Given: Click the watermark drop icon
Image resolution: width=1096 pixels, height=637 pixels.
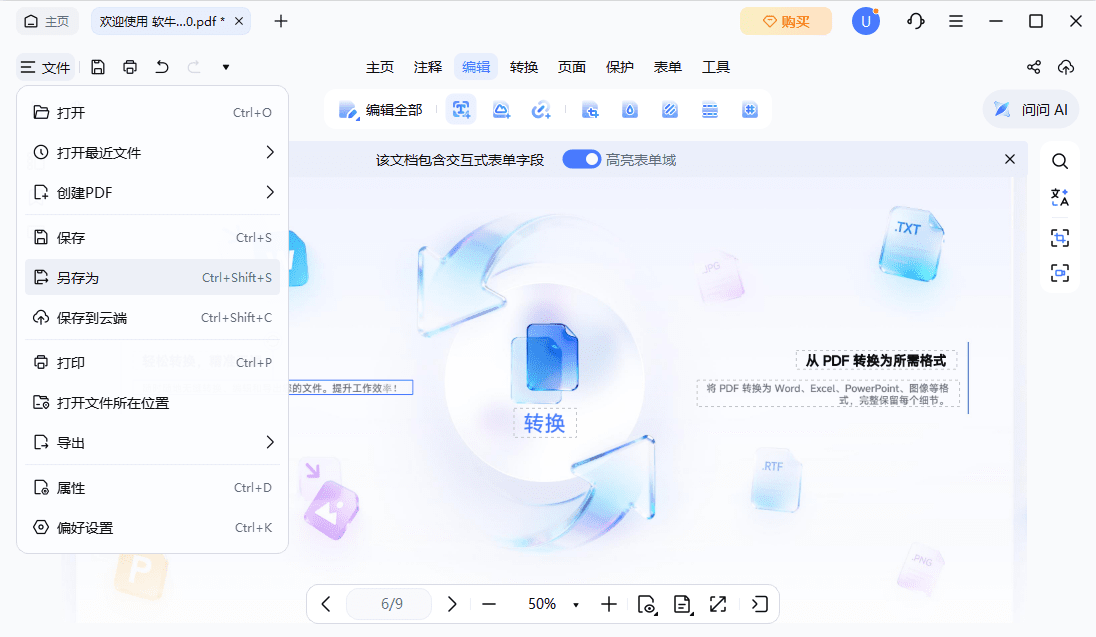Looking at the screenshot, I should click(x=630, y=110).
